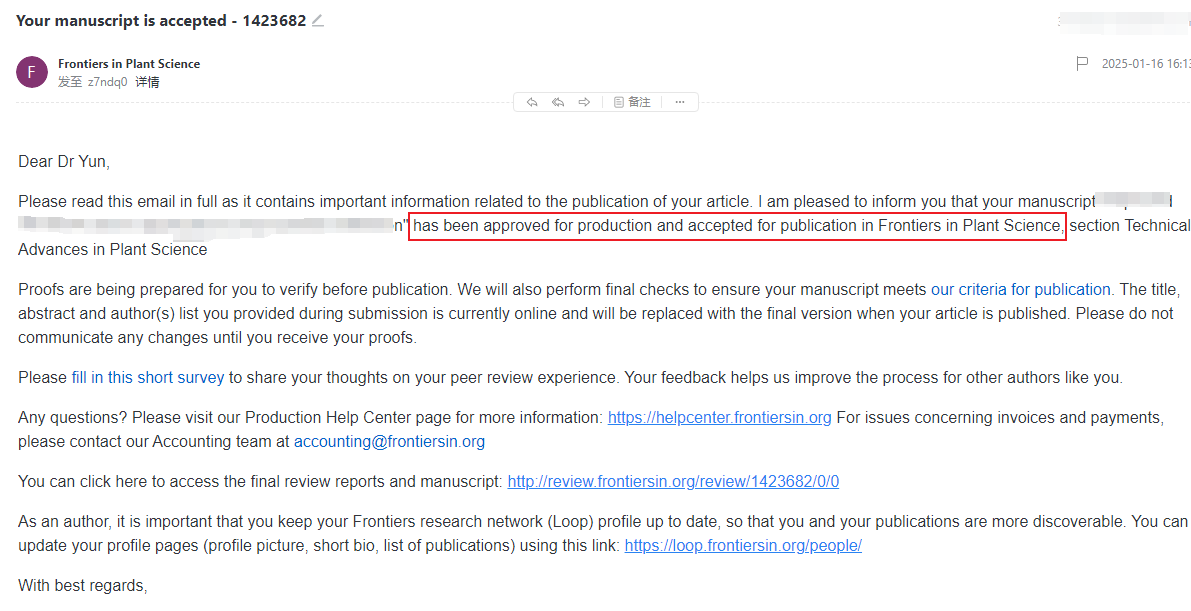
Task: Click the forward arrow icon
Action: [584, 102]
